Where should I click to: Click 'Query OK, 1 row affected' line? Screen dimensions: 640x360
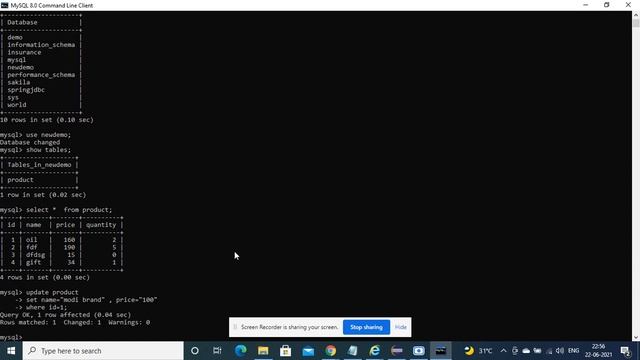tap(65, 315)
